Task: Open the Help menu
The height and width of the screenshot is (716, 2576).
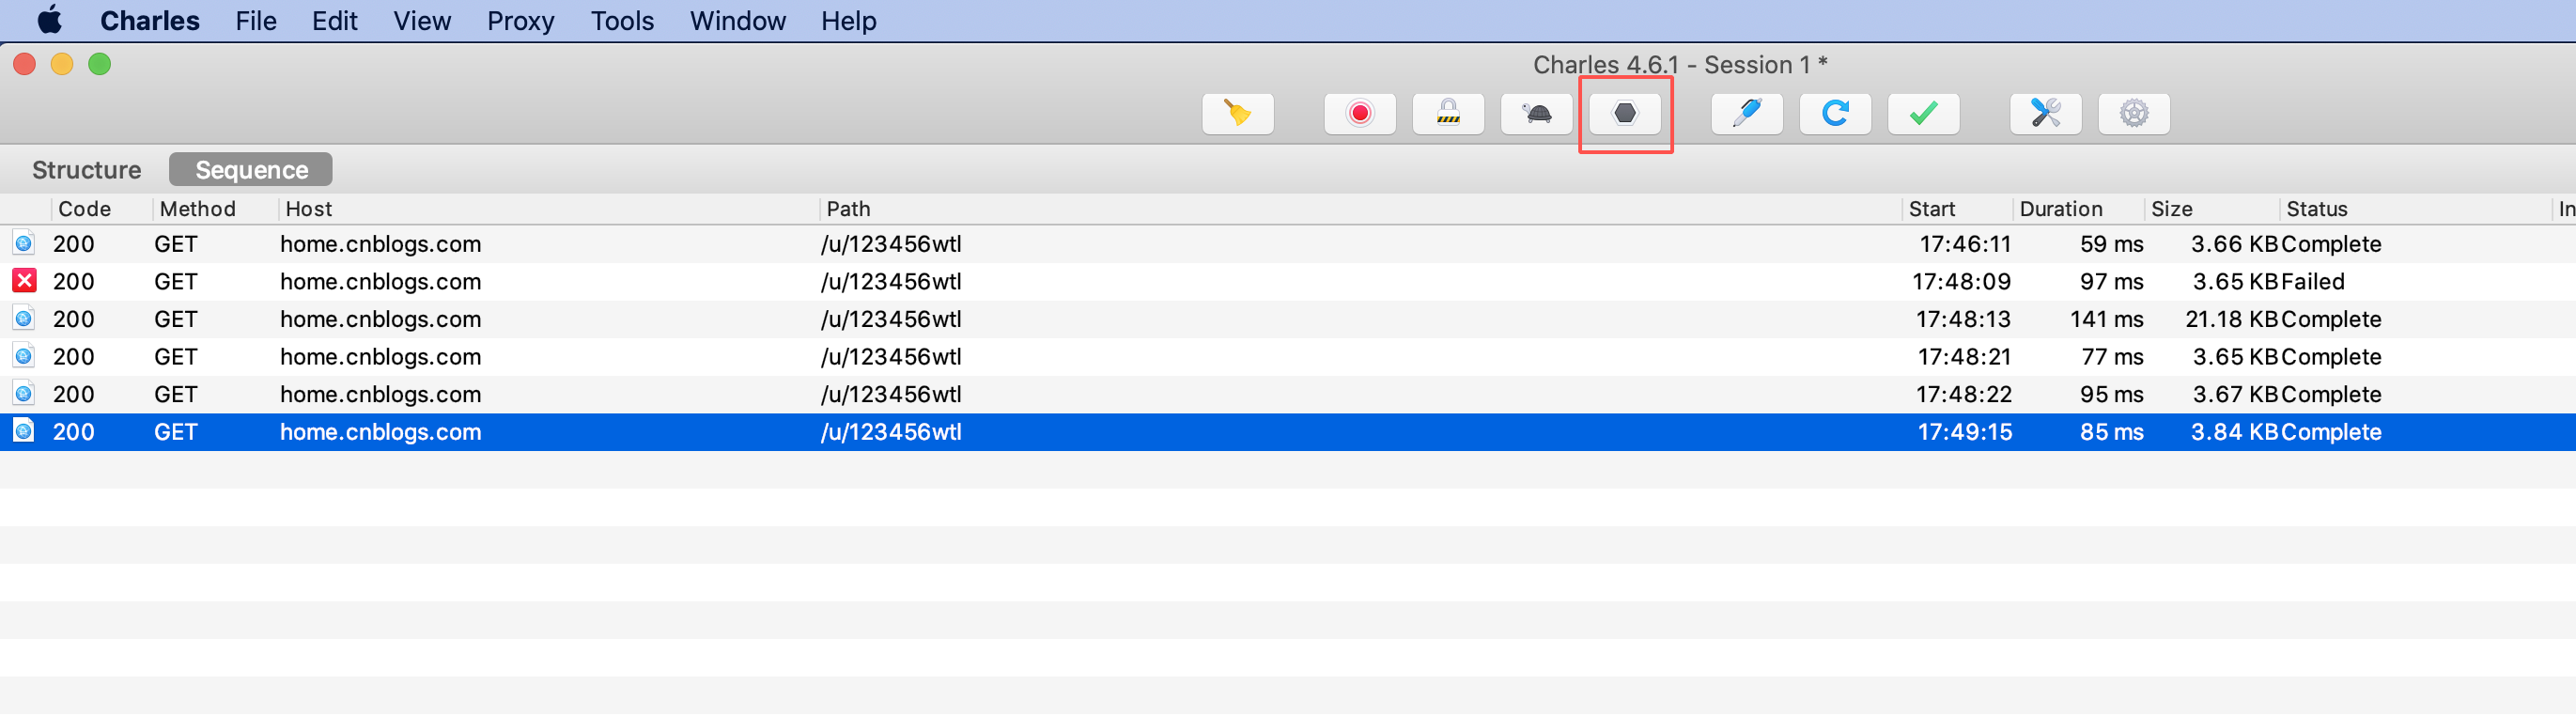Action: (848, 20)
